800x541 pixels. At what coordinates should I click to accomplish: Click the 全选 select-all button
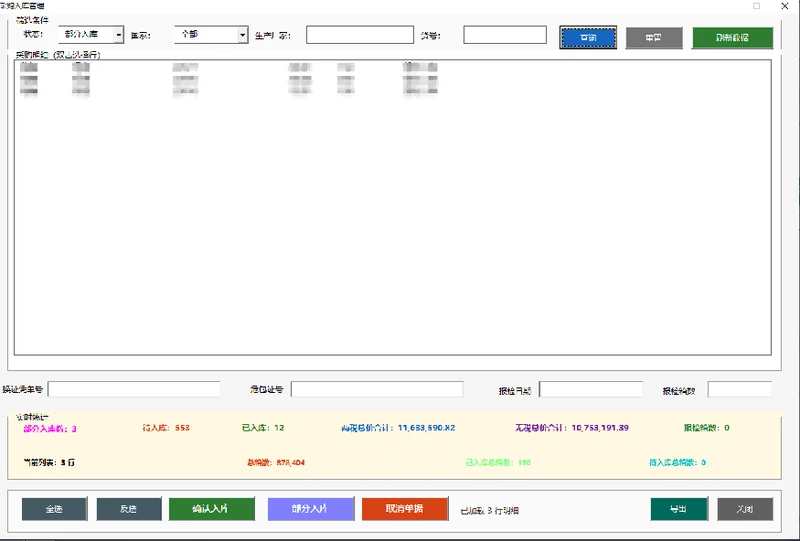point(55,509)
